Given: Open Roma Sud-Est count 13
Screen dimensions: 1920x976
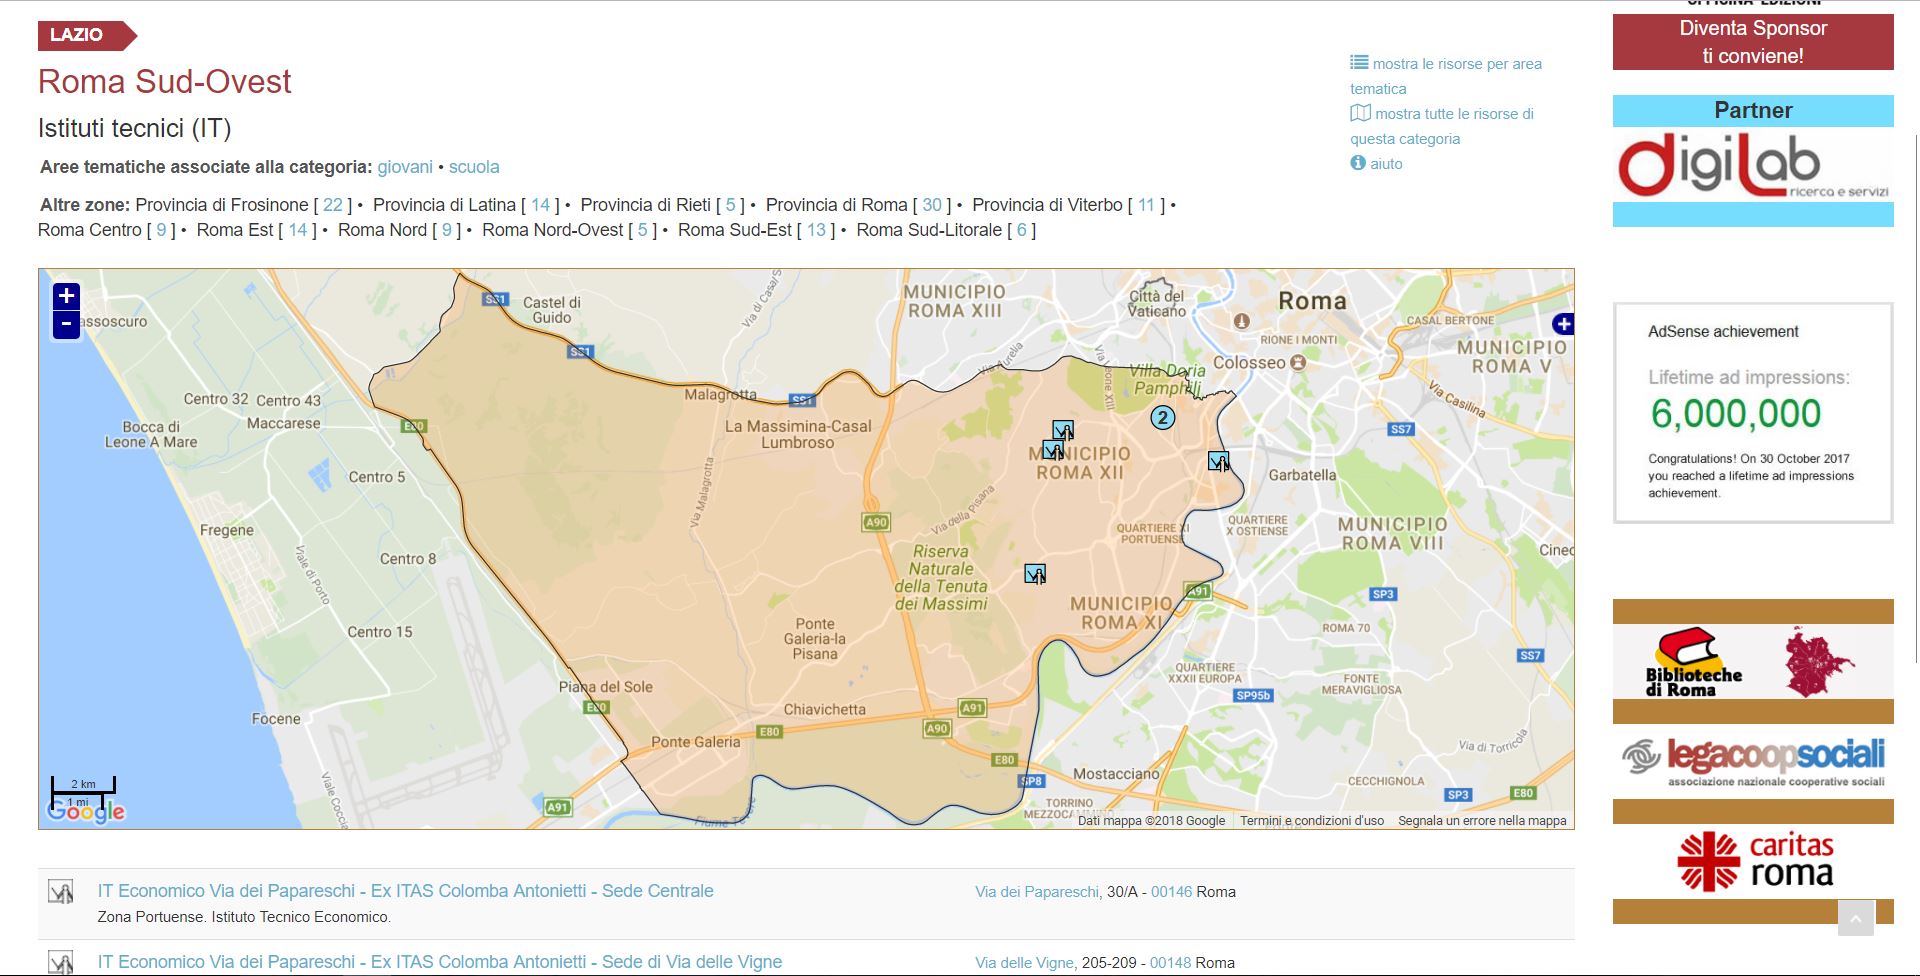Looking at the screenshot, I should click(816, 230).
